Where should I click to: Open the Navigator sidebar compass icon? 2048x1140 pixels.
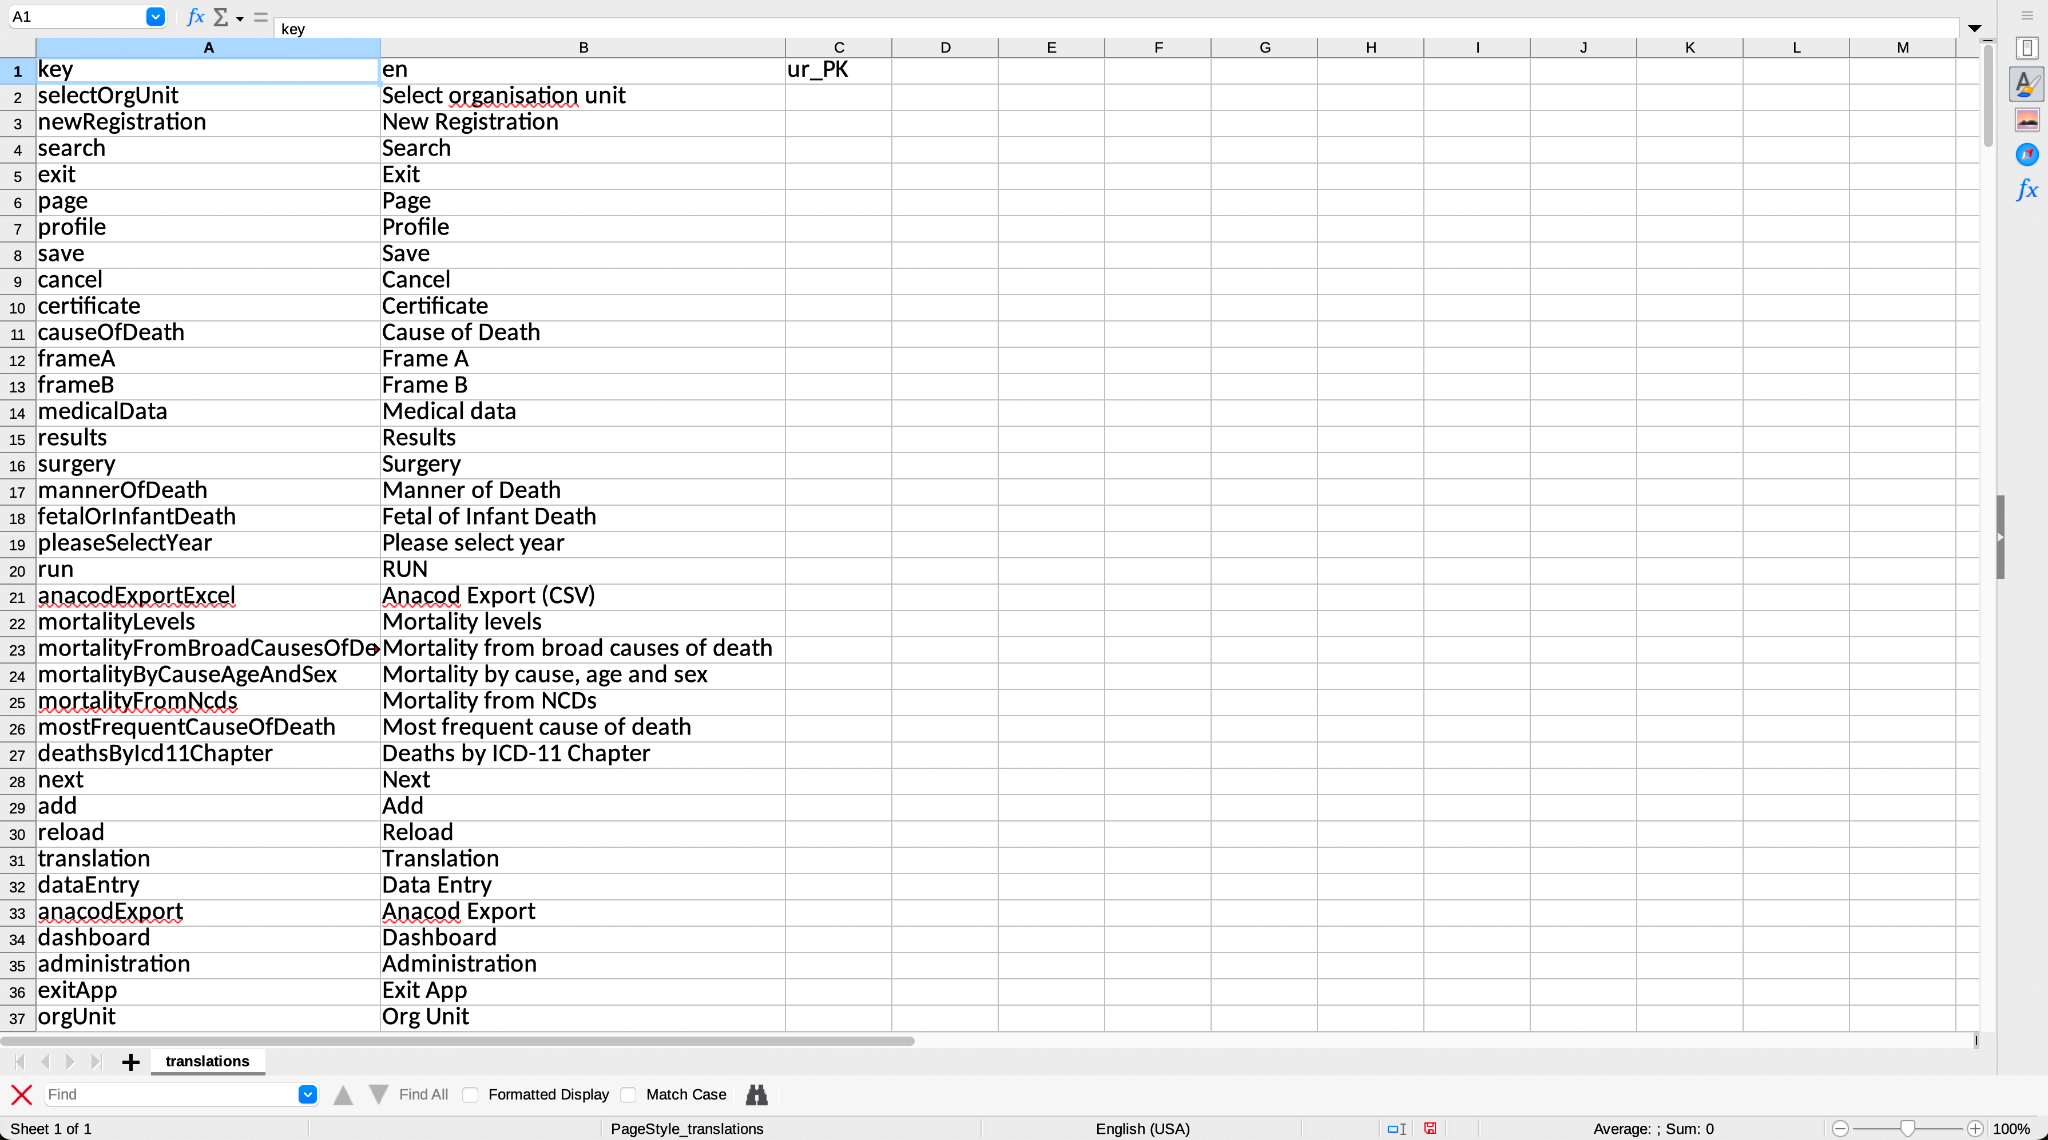[2027, 155]
